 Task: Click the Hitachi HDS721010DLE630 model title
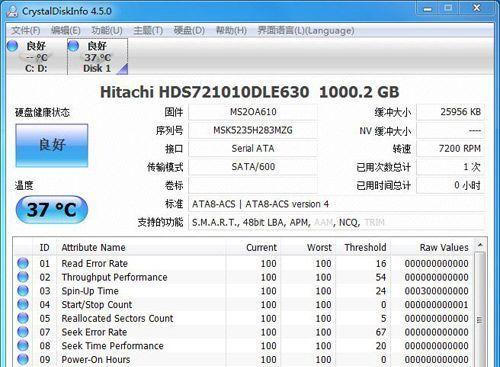coord(204,92)
